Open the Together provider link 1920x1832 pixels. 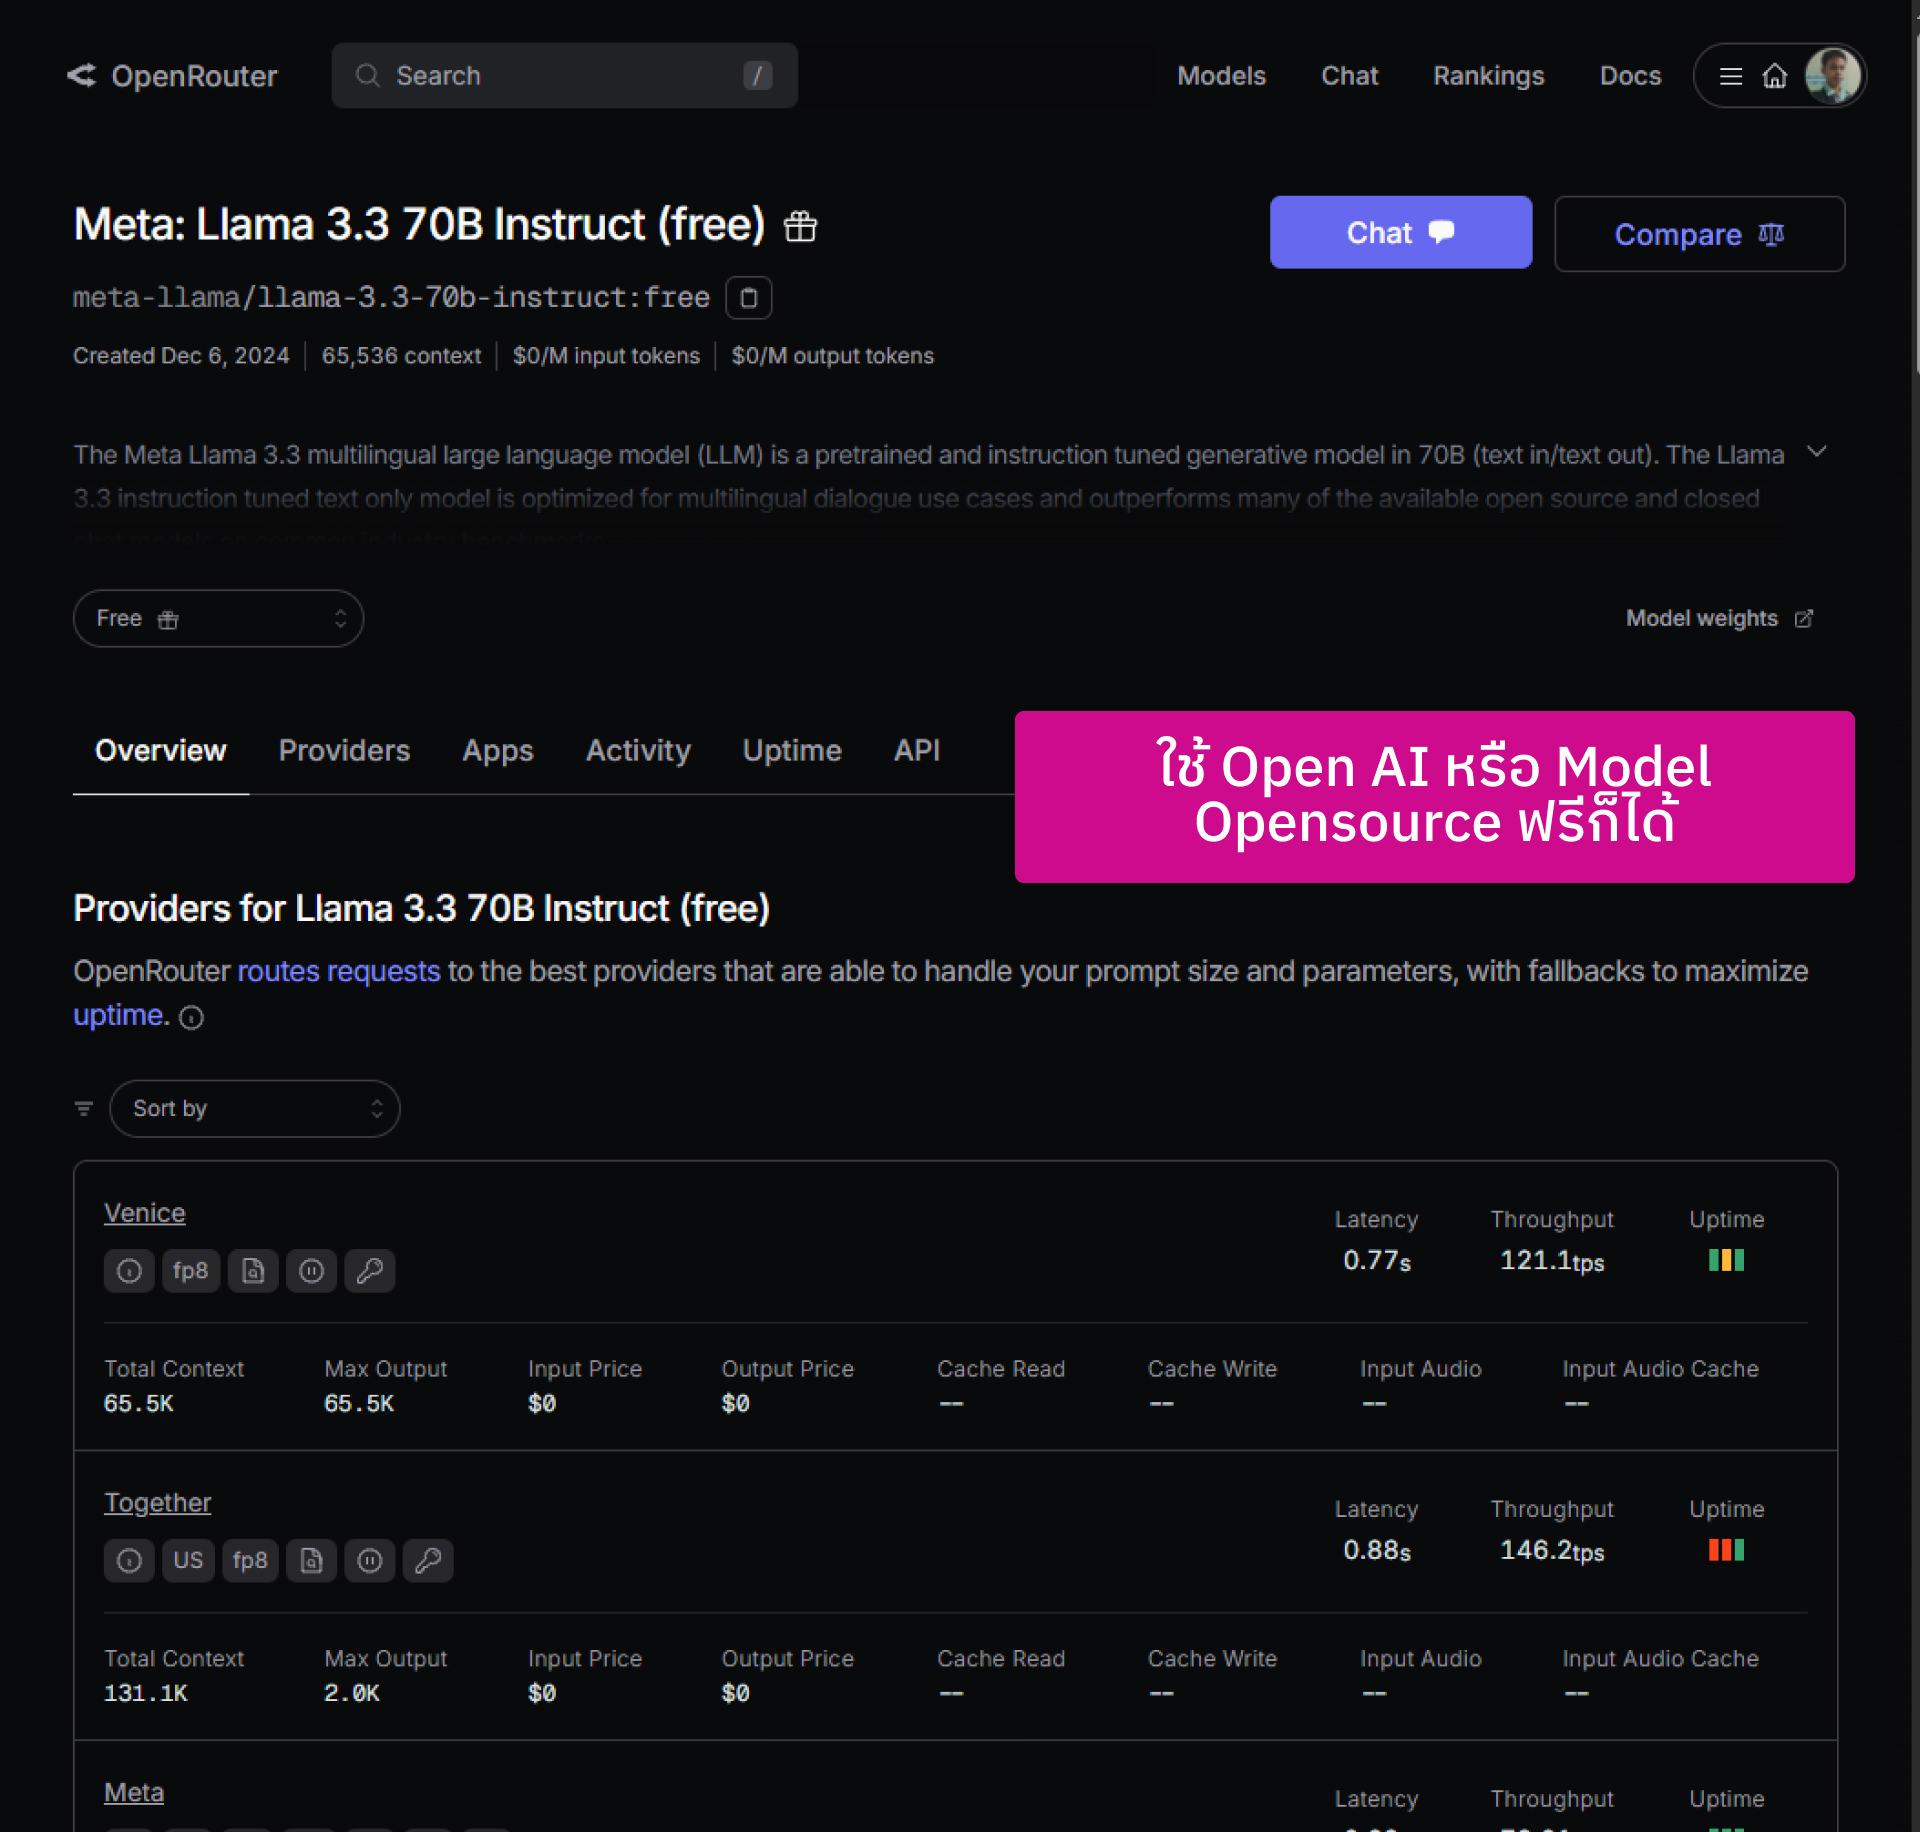click(158, 1503)
